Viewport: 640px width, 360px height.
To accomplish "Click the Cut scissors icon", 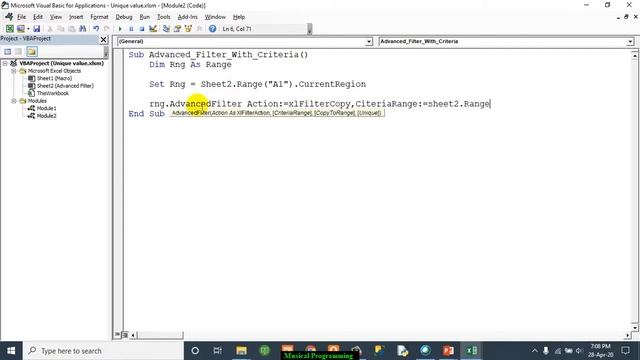I will tap(50, 29).
